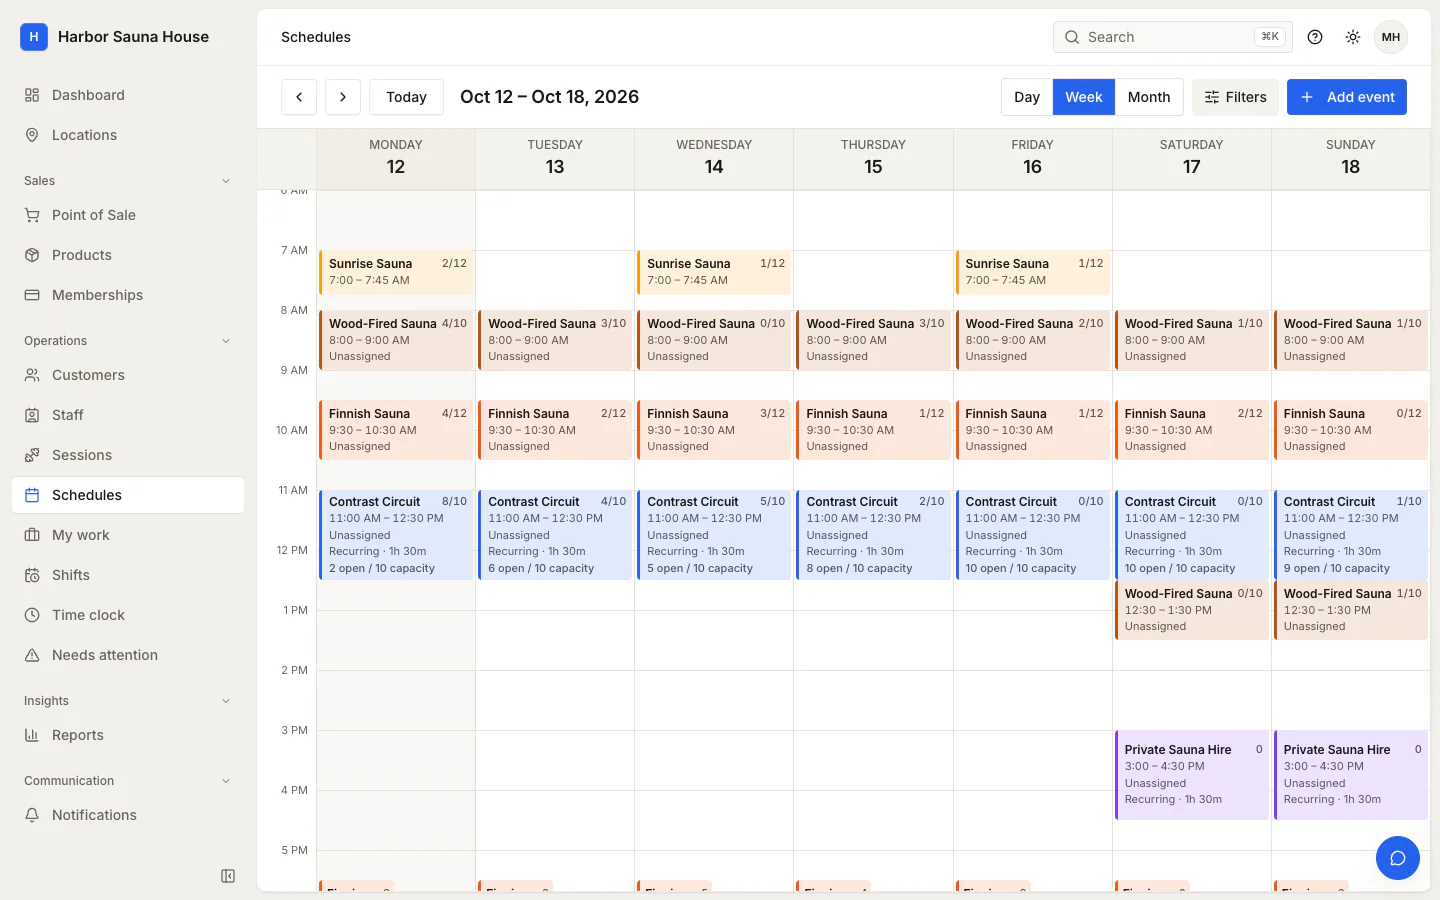Click the ⌘K shortcut badge
The width and height of the screenshot is (1440, 900).
click(1270, 37)
